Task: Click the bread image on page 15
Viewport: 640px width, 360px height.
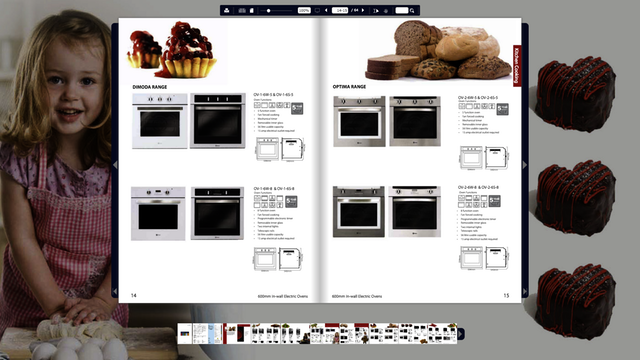Action: tap(438, 50)
